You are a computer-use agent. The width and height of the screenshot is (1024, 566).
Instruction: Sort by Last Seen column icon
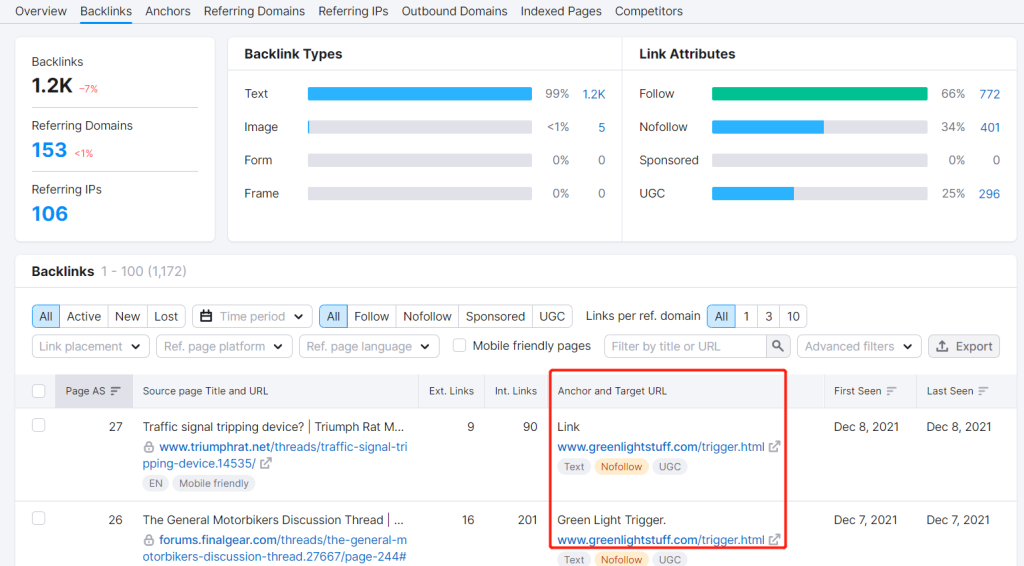coord(983,391)
